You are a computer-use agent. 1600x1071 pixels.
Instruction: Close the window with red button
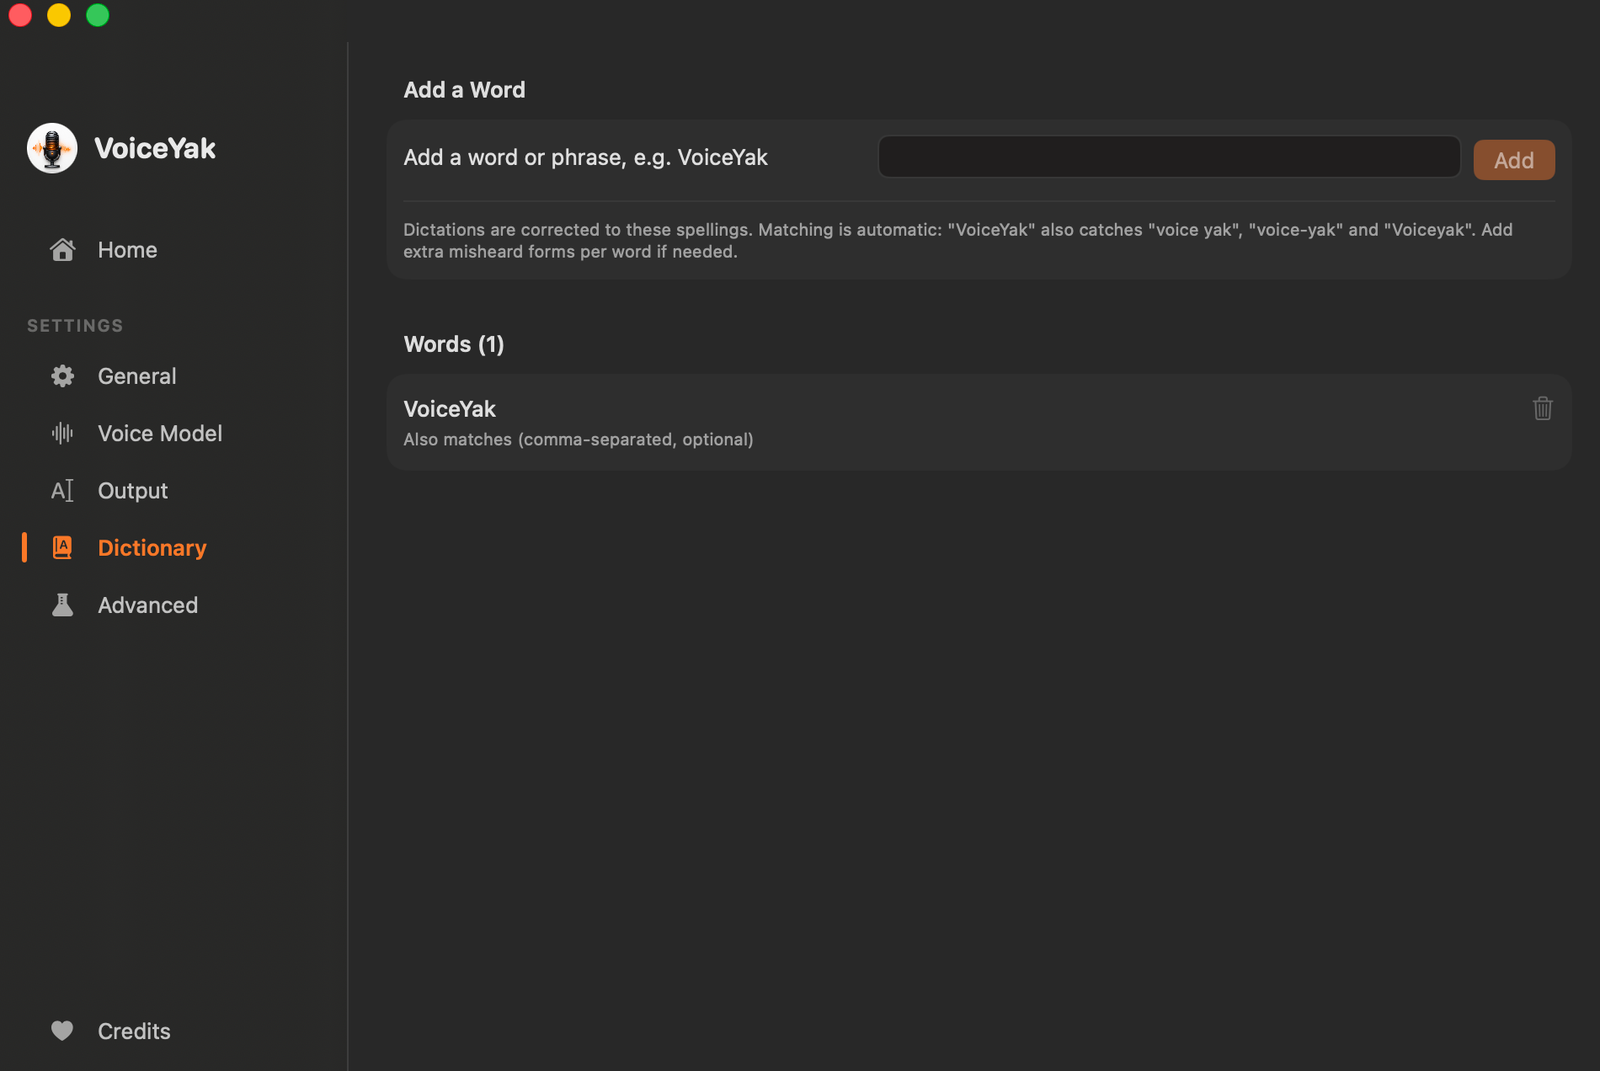click(20, 15)
